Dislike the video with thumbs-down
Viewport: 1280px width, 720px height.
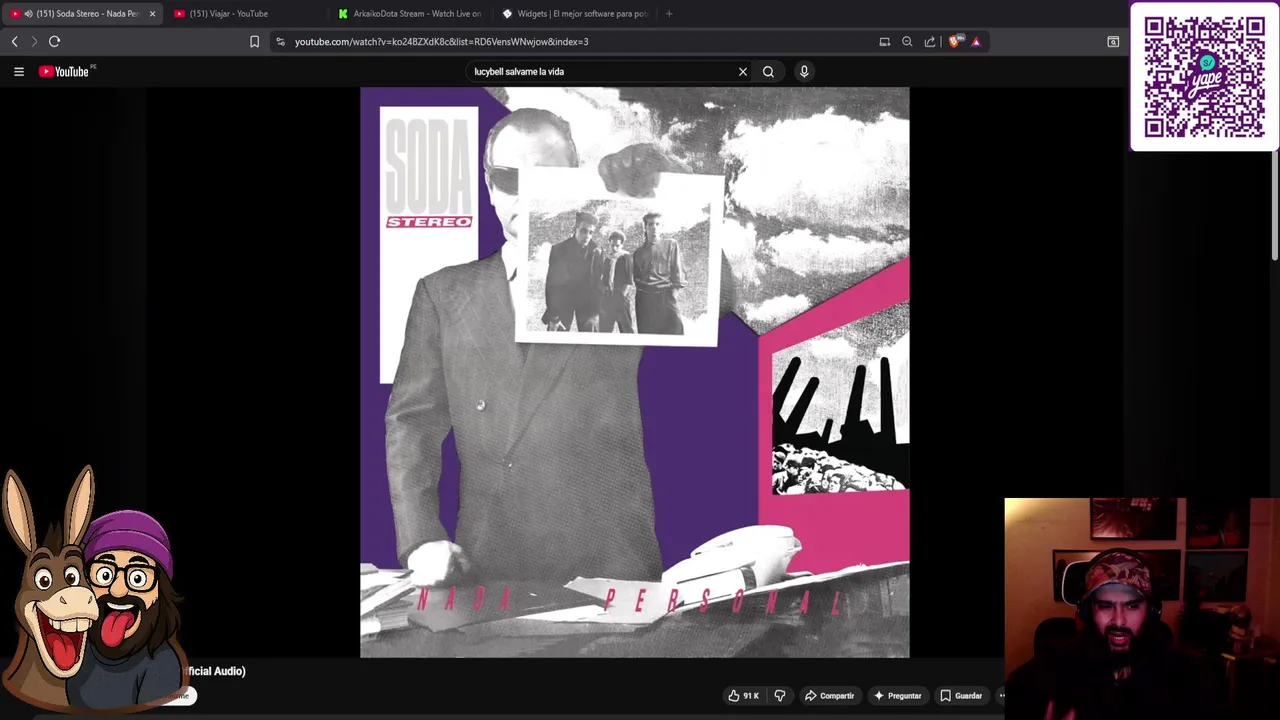pyautogui.click(x=780, y=696)
